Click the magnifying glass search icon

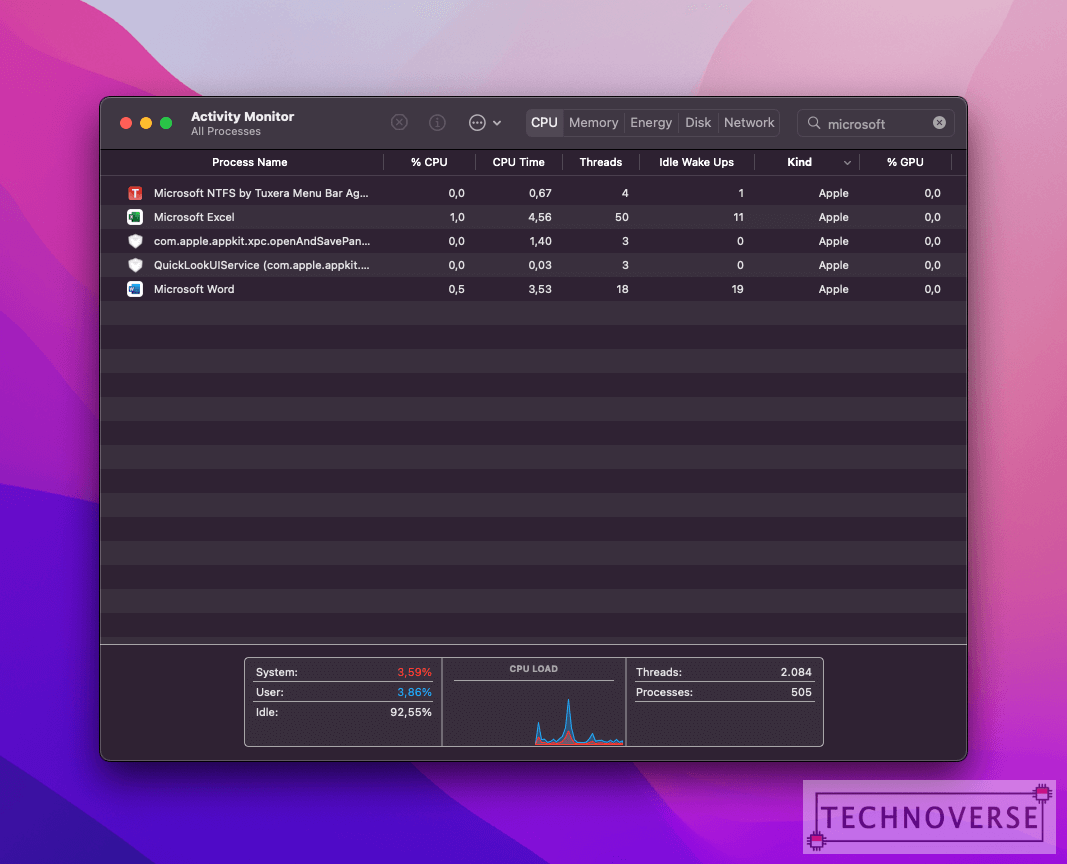814,122
